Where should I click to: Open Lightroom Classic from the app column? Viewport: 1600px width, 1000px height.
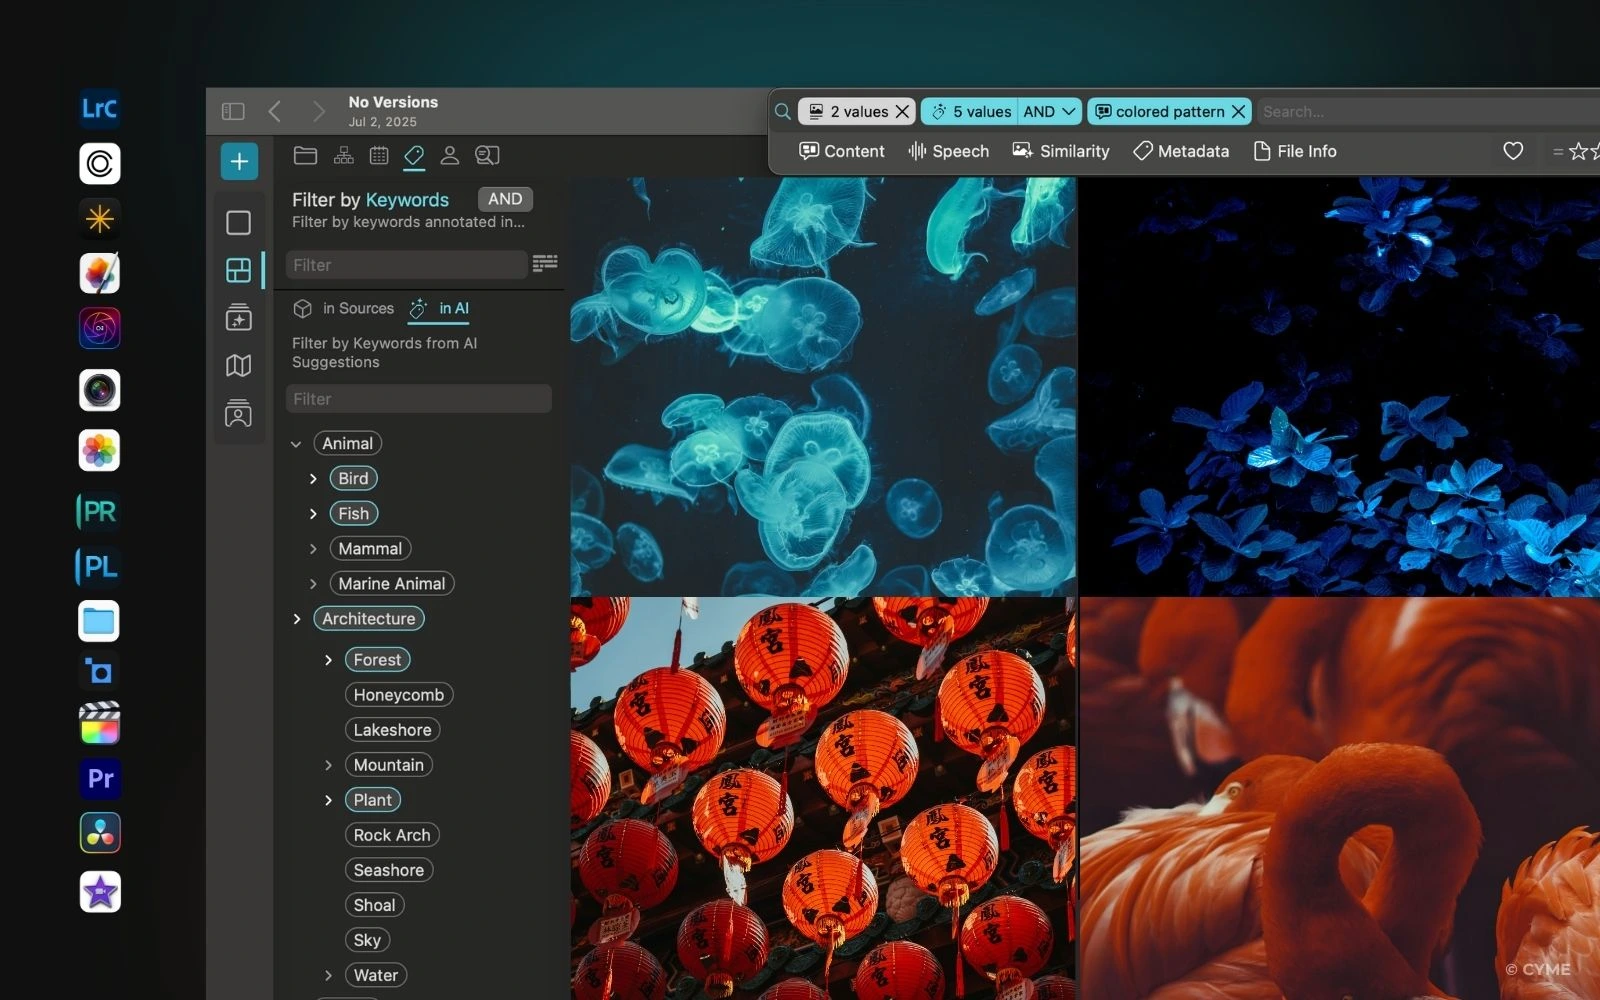(100, 108)
